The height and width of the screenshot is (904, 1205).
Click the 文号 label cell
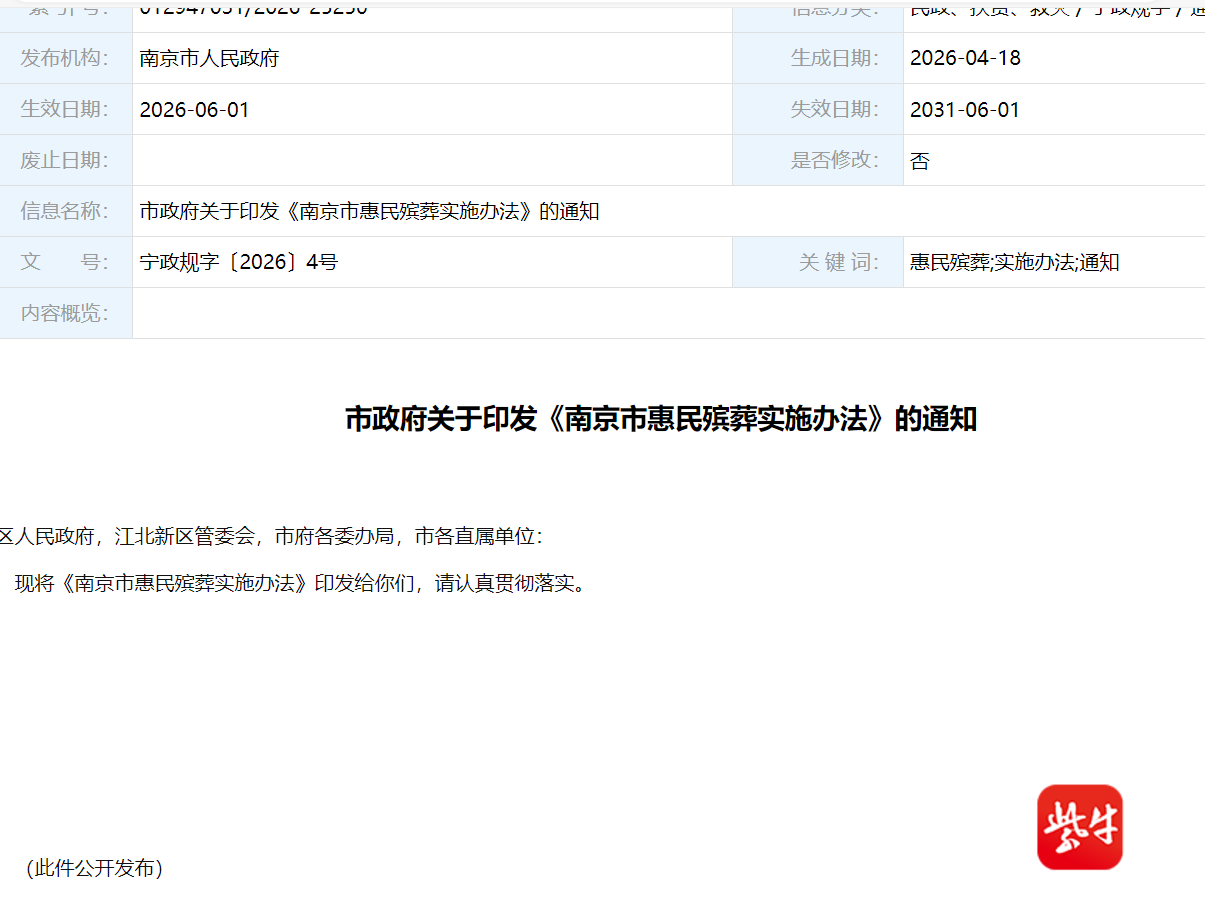[x=65, y=263]
